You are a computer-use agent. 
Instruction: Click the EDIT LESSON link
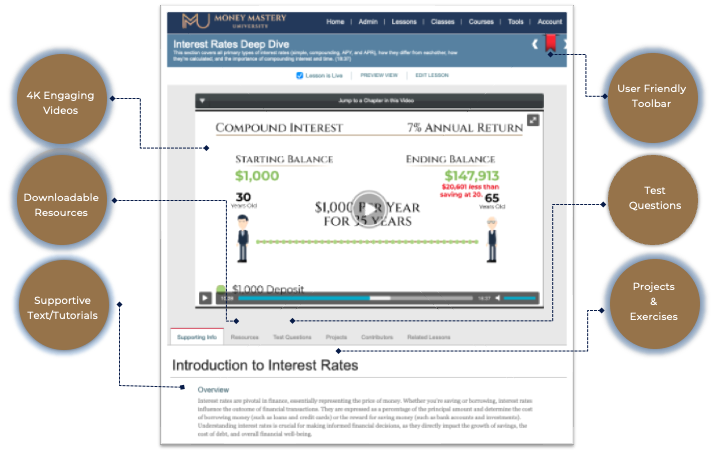click(432, 75)
